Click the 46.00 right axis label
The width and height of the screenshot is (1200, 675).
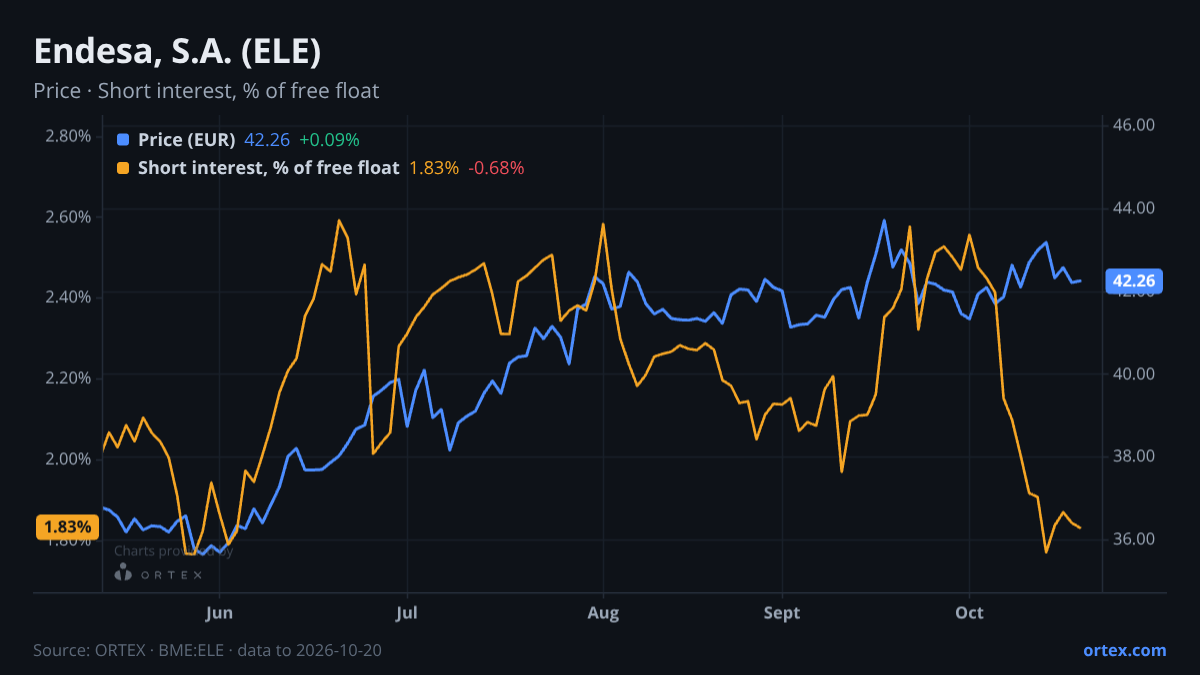coord(1134,125)
